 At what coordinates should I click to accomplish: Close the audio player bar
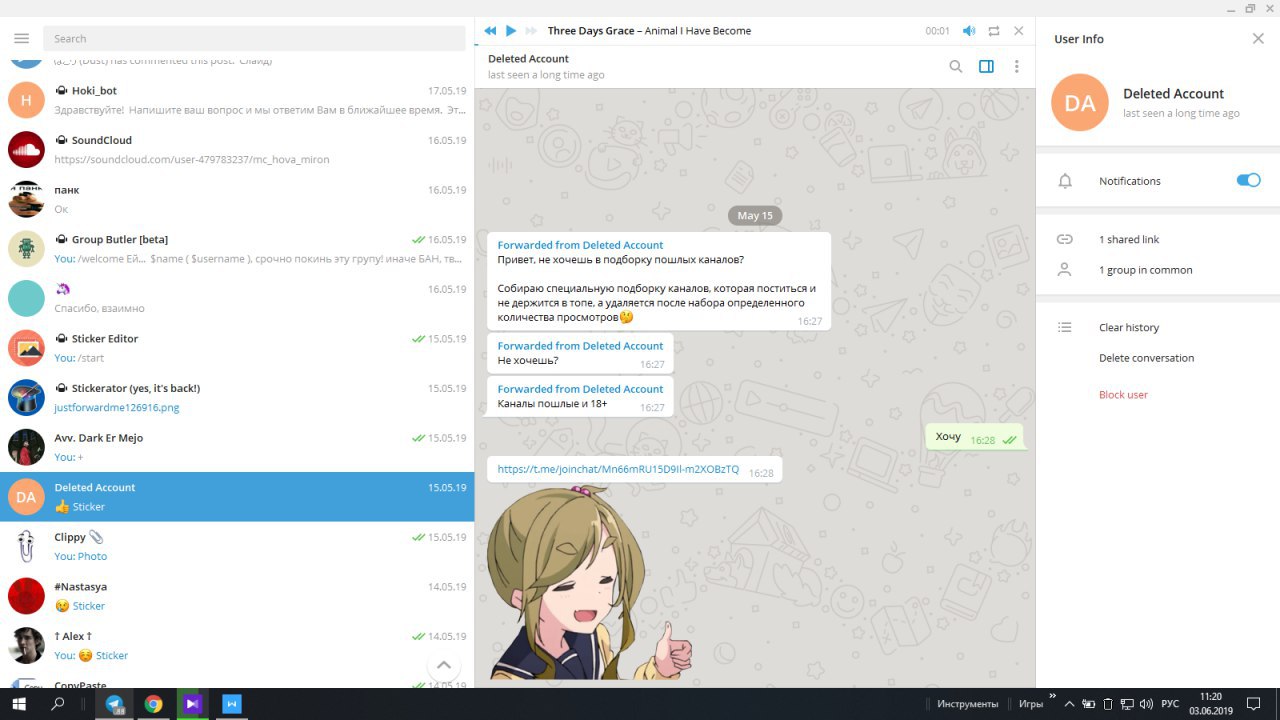[x=1019, y=31]
